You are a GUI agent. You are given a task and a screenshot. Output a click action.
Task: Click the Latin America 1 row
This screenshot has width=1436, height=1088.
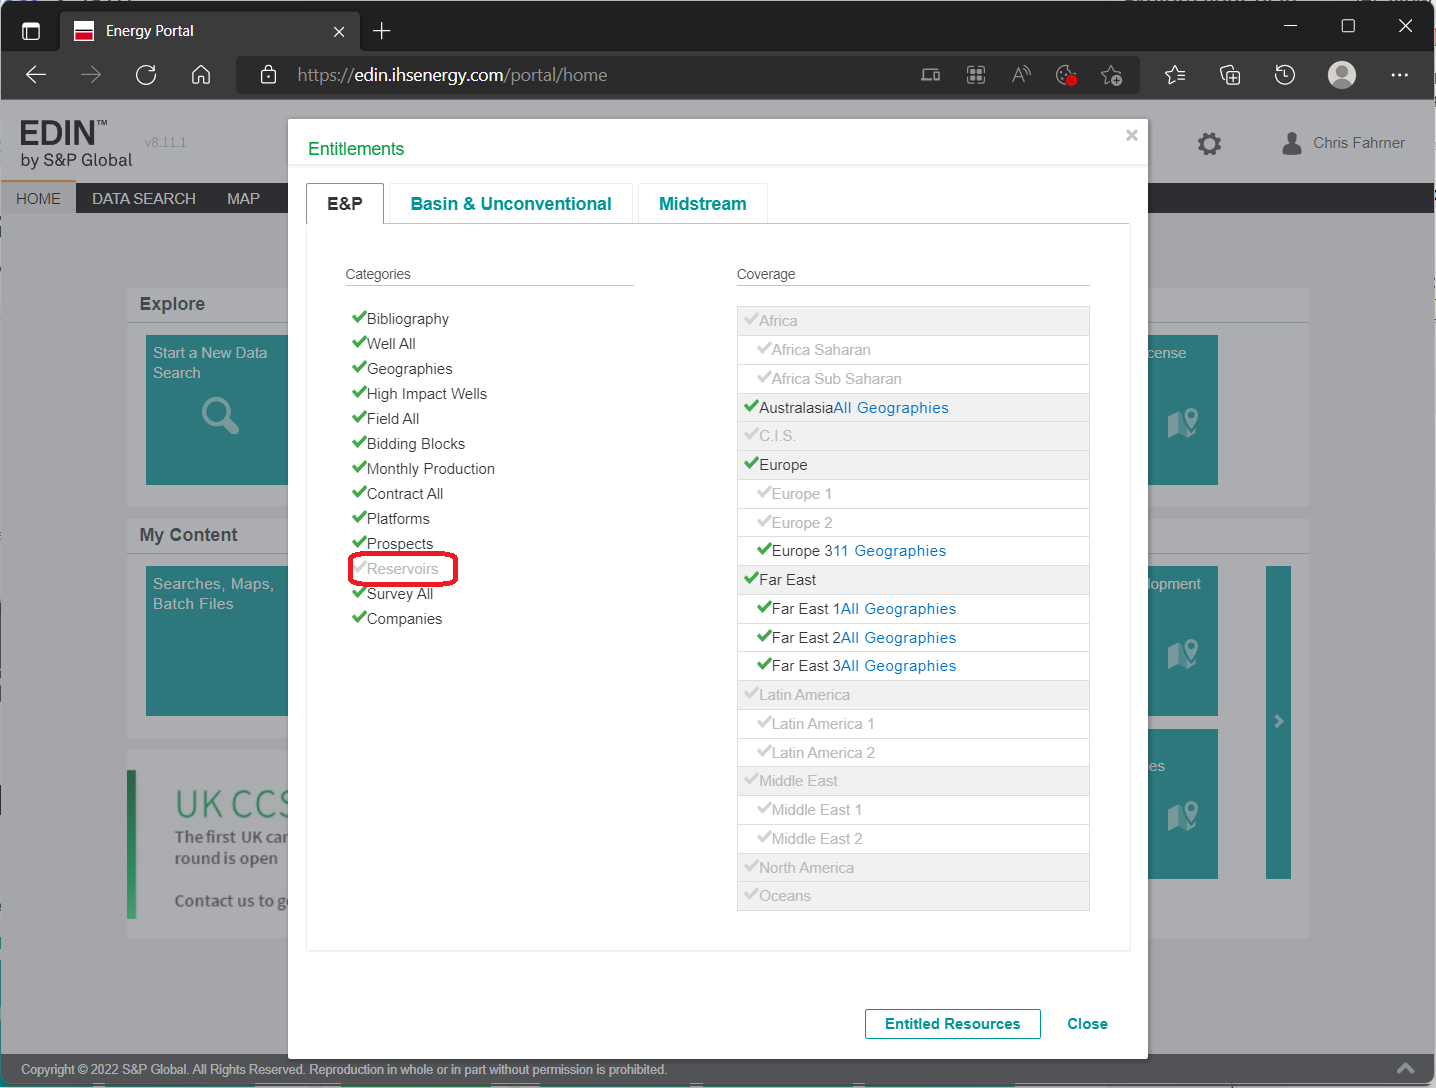point(913,723)
